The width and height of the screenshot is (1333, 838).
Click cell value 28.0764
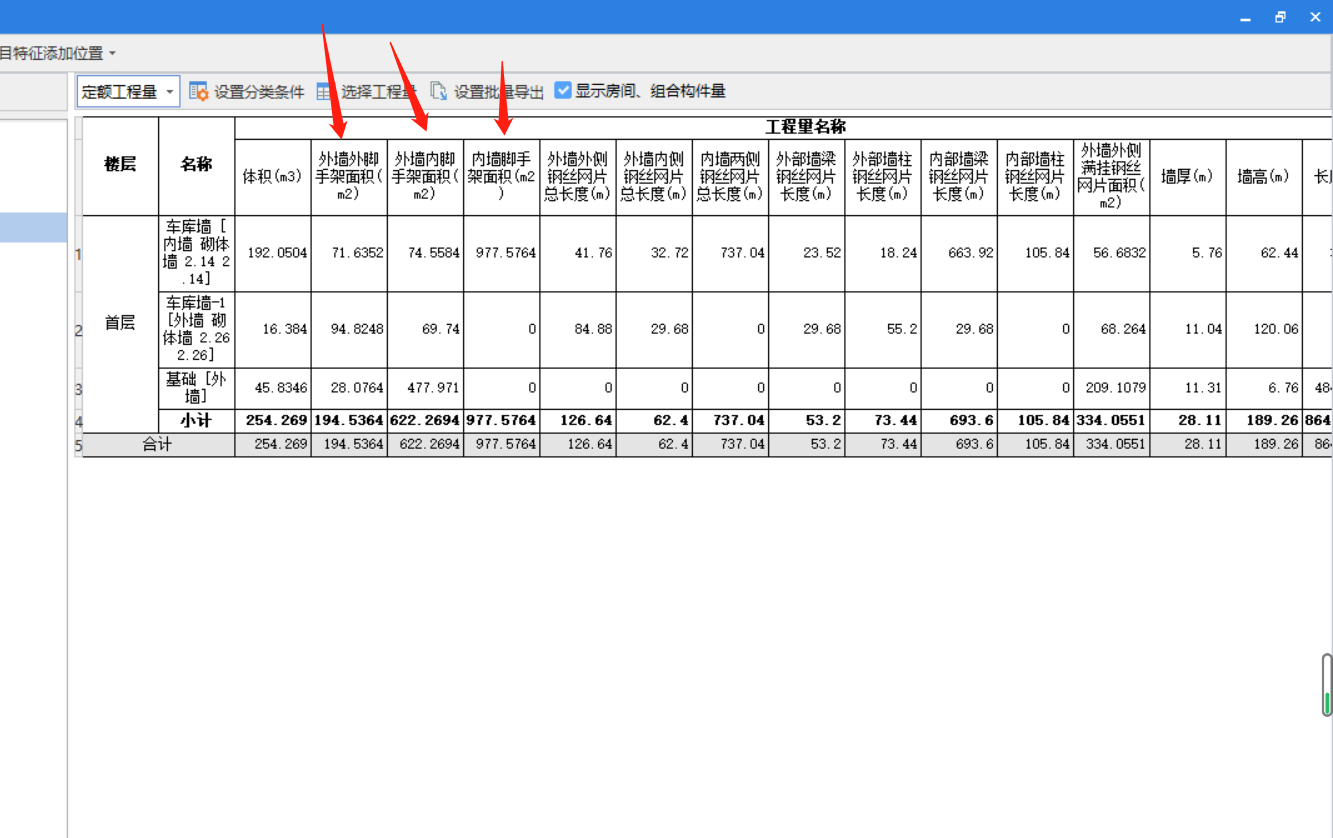point(356,388)
